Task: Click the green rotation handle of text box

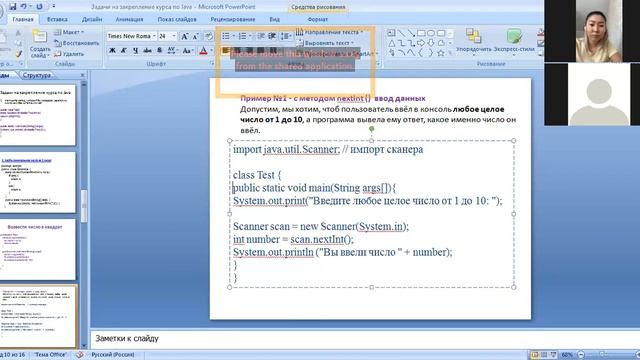Action: point(371,129)
